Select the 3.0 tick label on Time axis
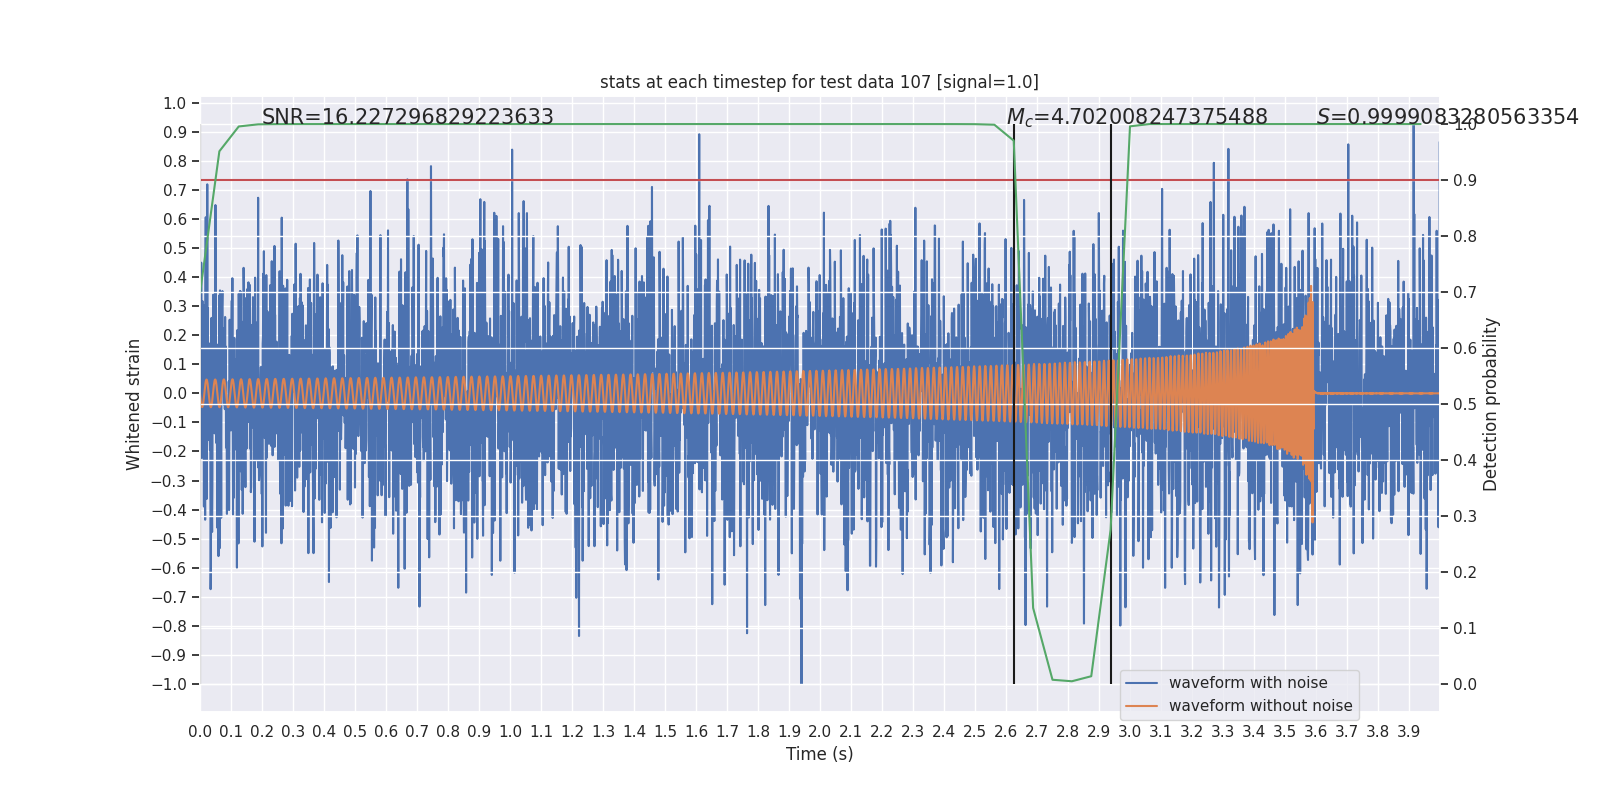This screenshot has width=1600, height=800. coord(1130,732)
